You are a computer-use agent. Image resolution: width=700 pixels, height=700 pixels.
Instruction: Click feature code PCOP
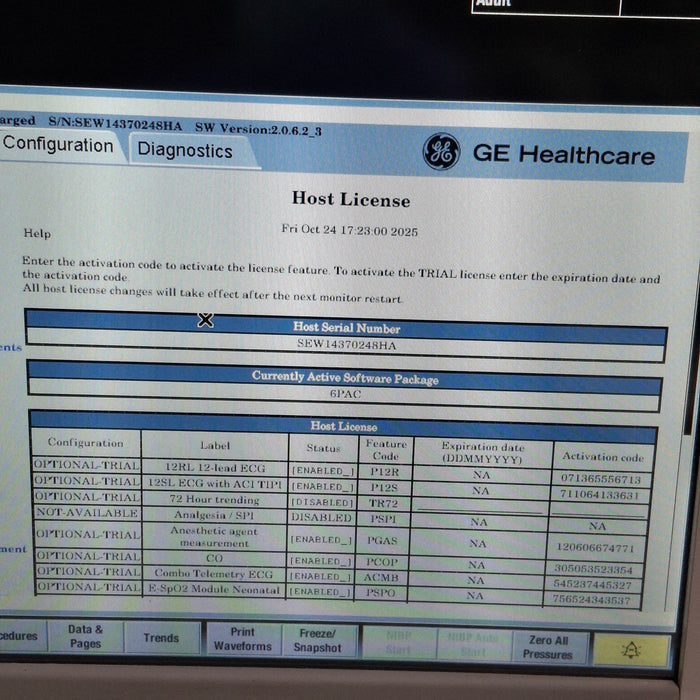tap(382, 562)
